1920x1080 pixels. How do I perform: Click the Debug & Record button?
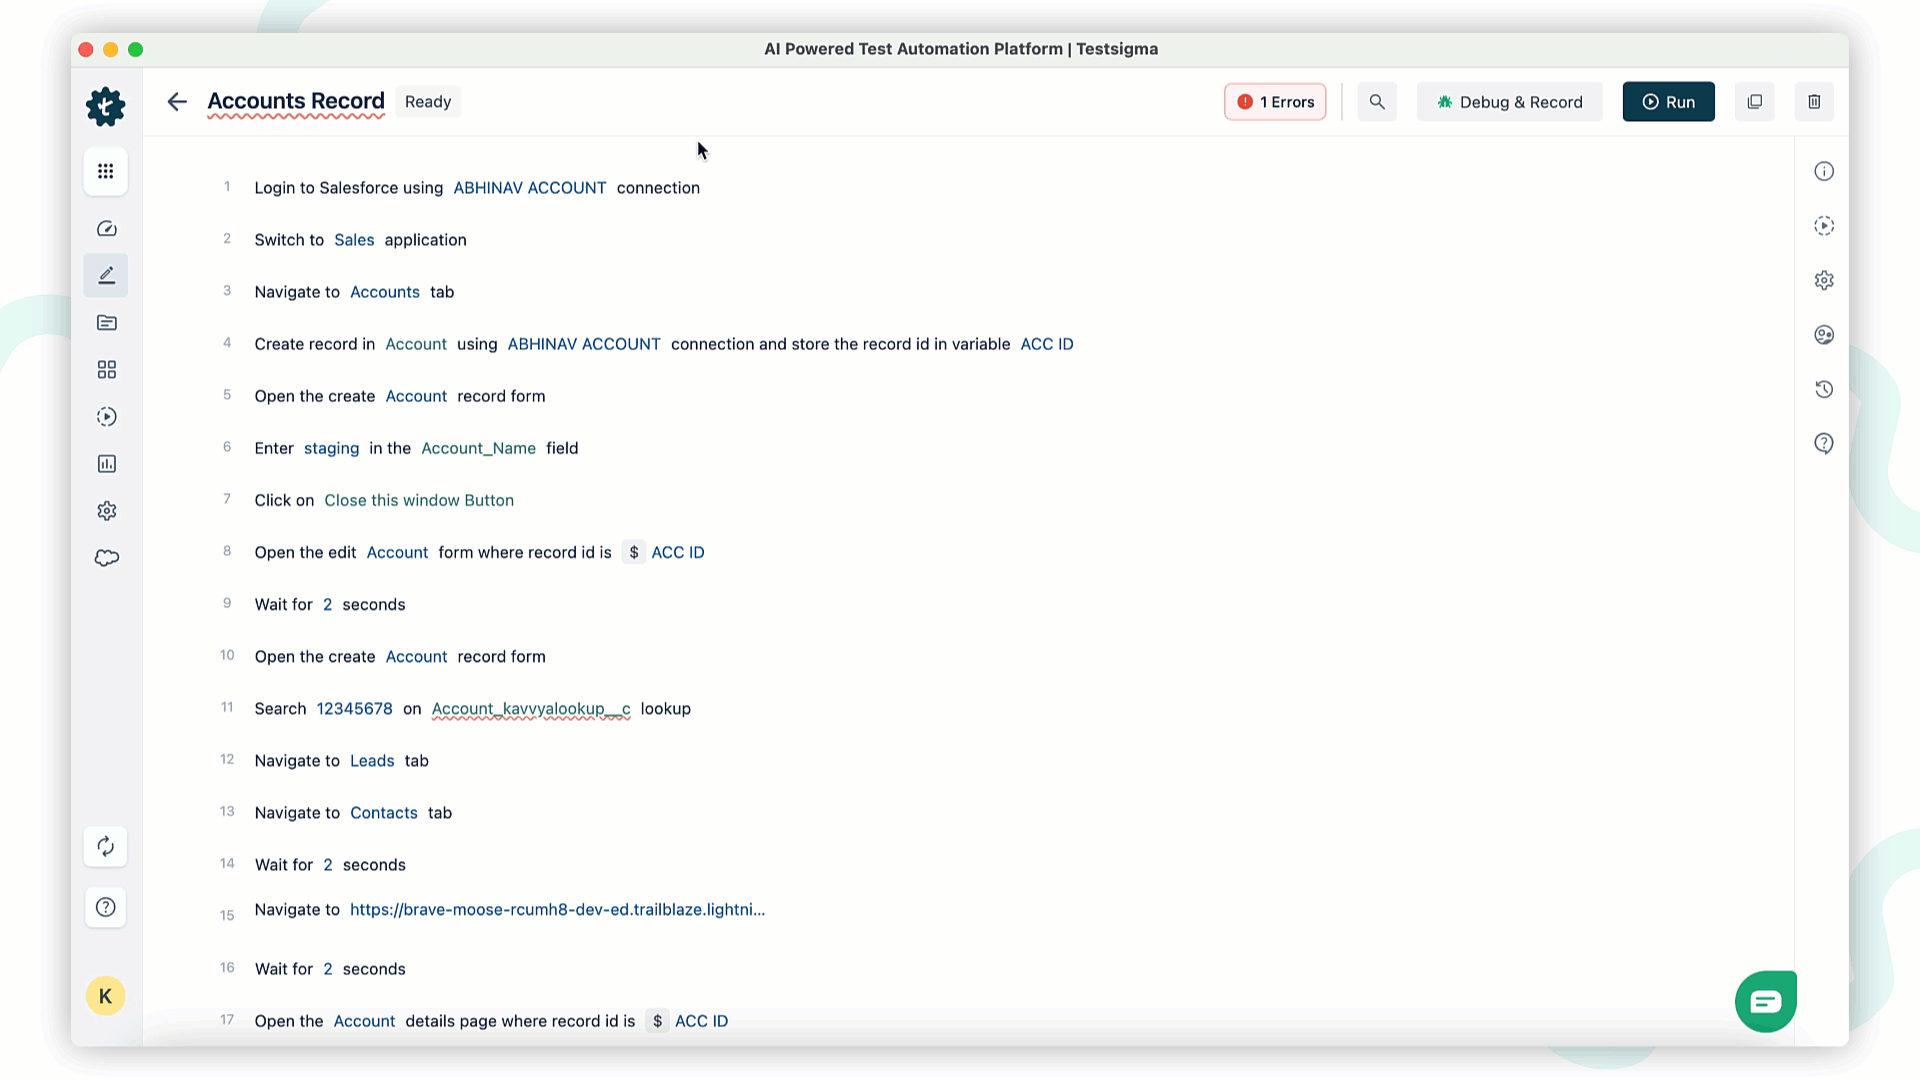1509,102
